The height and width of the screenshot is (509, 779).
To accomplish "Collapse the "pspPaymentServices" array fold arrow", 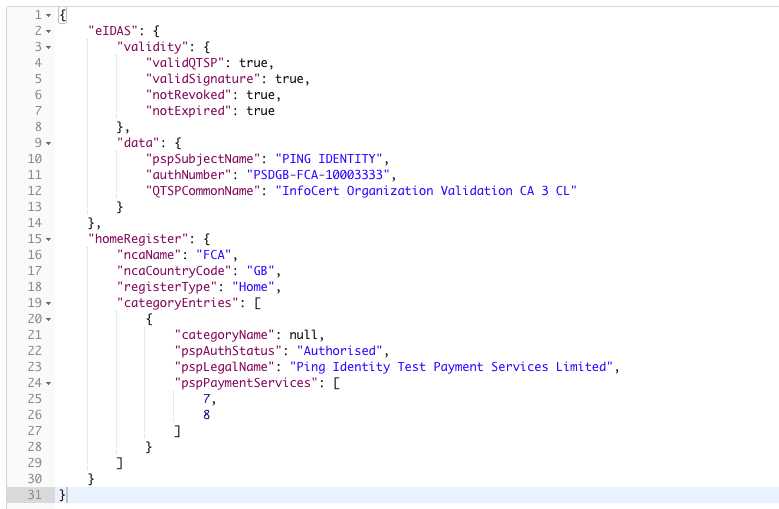I will pyautogui.click(x=49, y=383).
